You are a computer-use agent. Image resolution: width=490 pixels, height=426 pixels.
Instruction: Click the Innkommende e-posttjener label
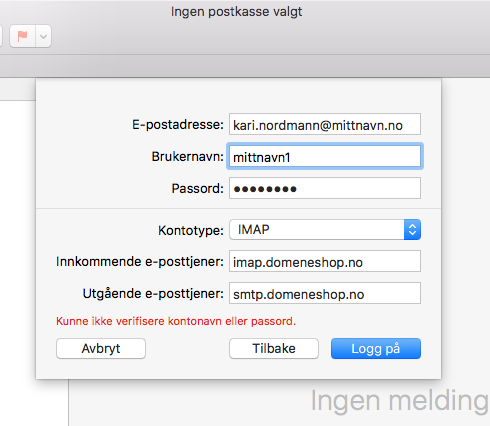coord(140,262)
